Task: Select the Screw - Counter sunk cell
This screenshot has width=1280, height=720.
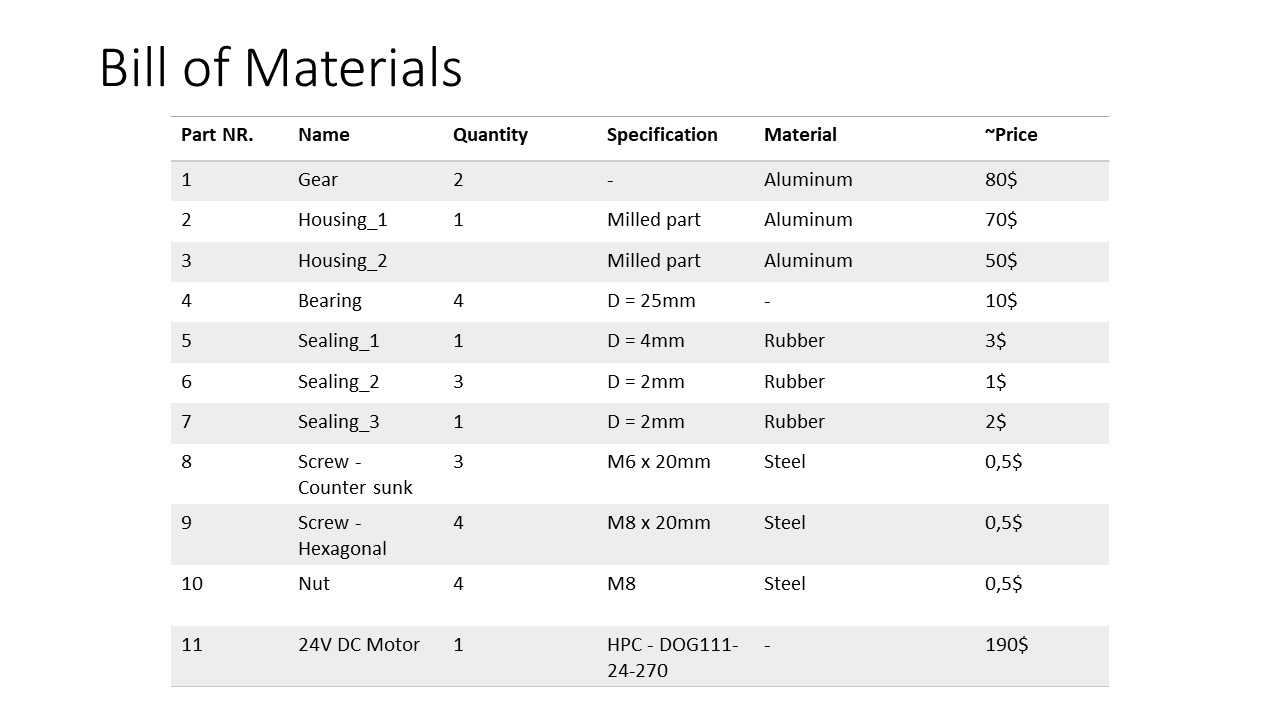Action: pyautogui.click(x=355, y=475)
